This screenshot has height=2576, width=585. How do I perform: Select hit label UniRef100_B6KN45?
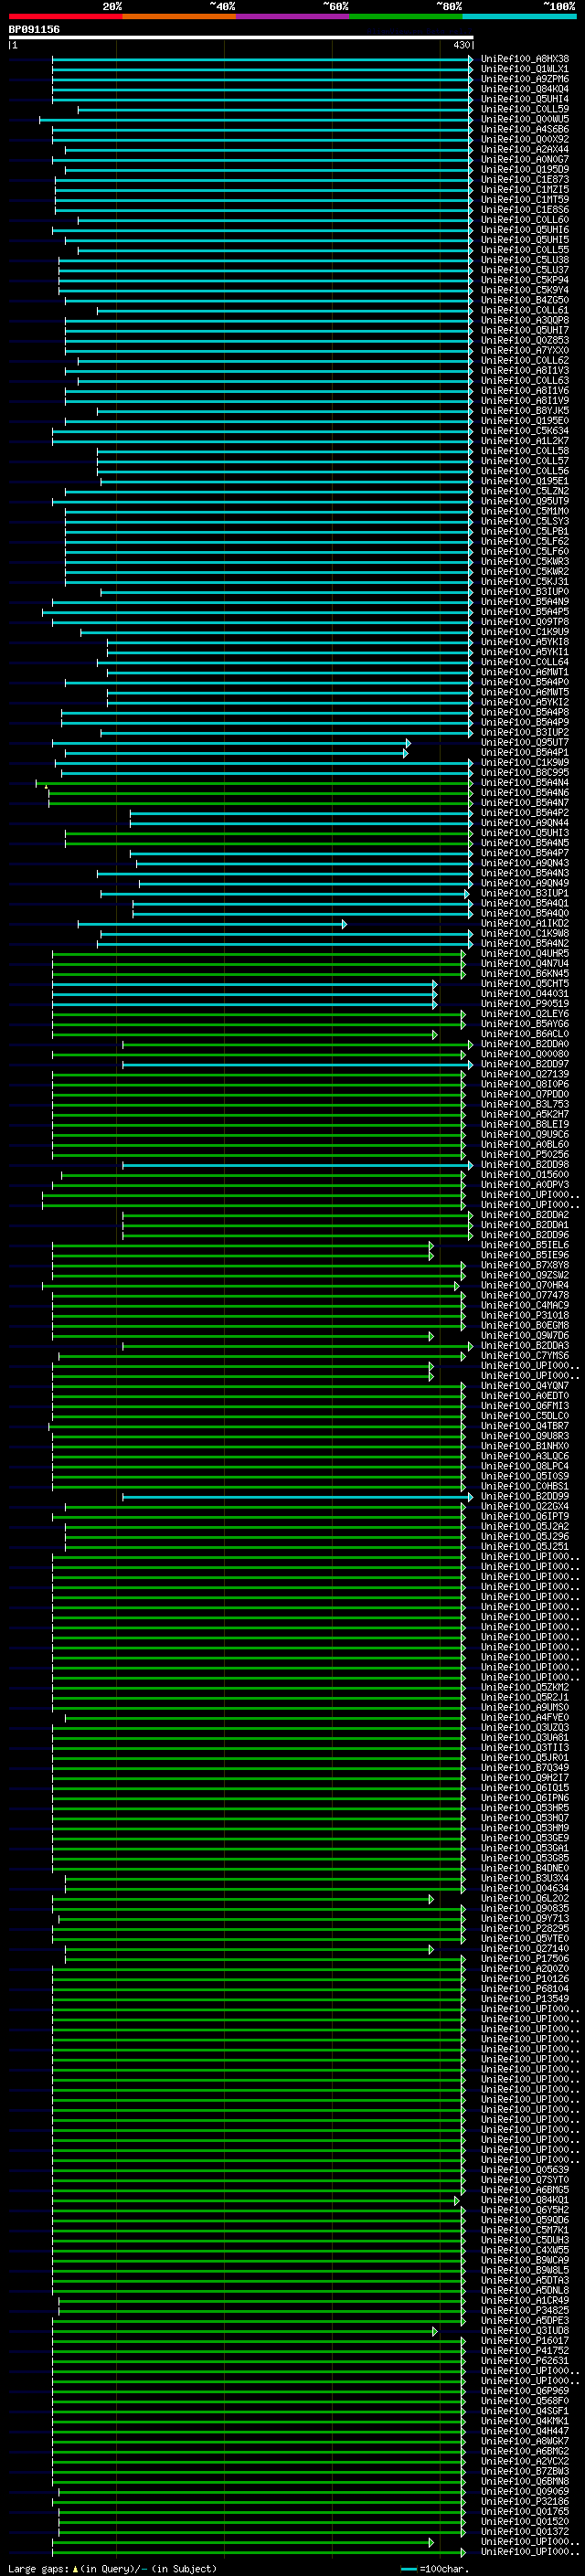point(525,974)
